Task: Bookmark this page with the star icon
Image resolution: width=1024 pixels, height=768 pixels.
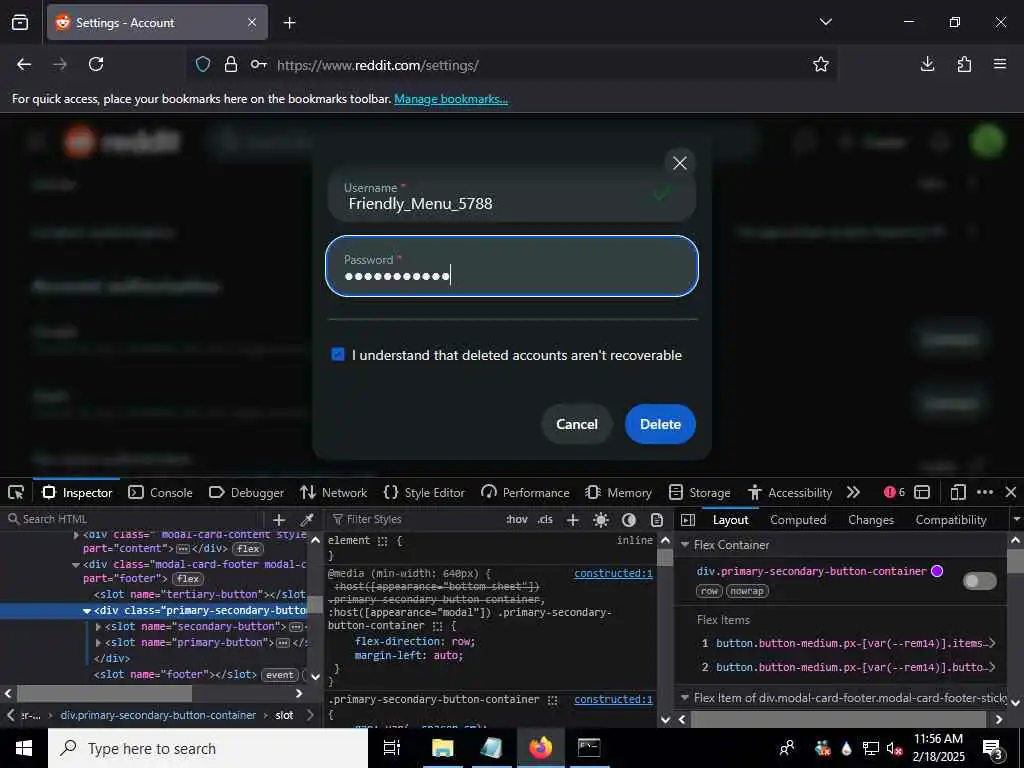Action: (821, 64)
